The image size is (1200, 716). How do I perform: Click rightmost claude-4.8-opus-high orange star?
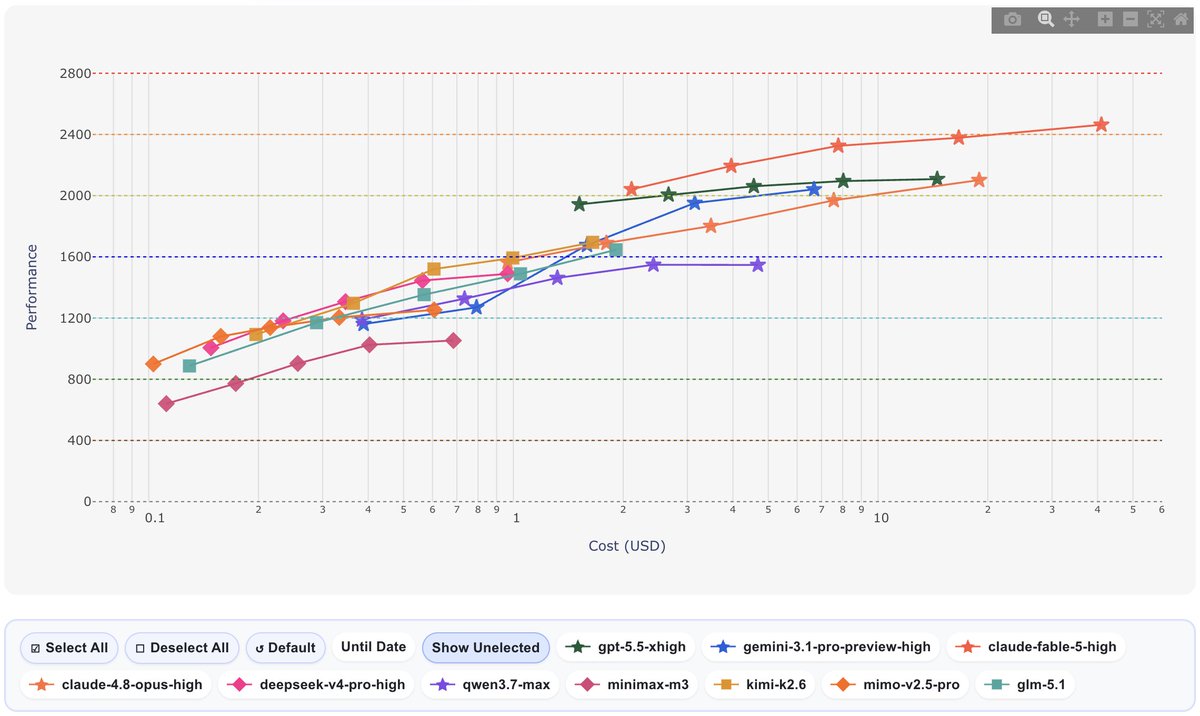tap(979, 179)
